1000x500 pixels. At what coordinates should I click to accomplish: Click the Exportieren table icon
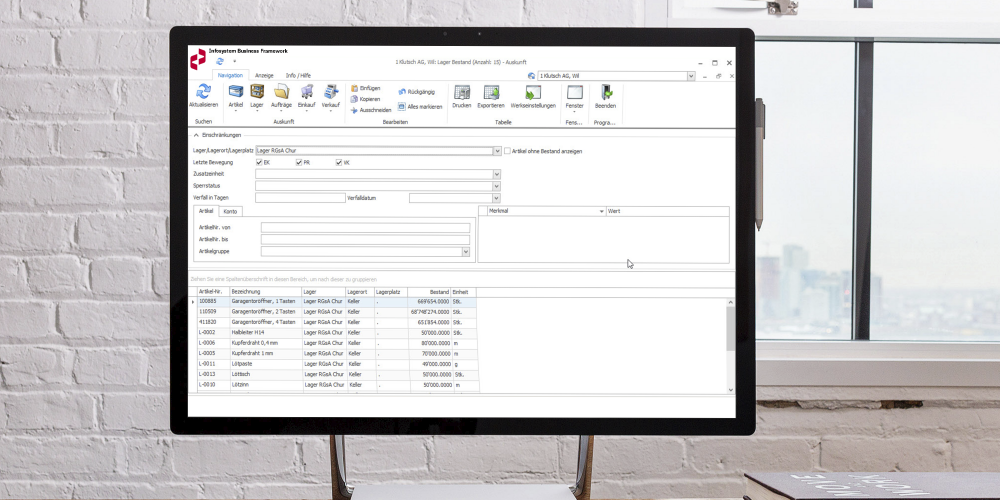[491, 92]
